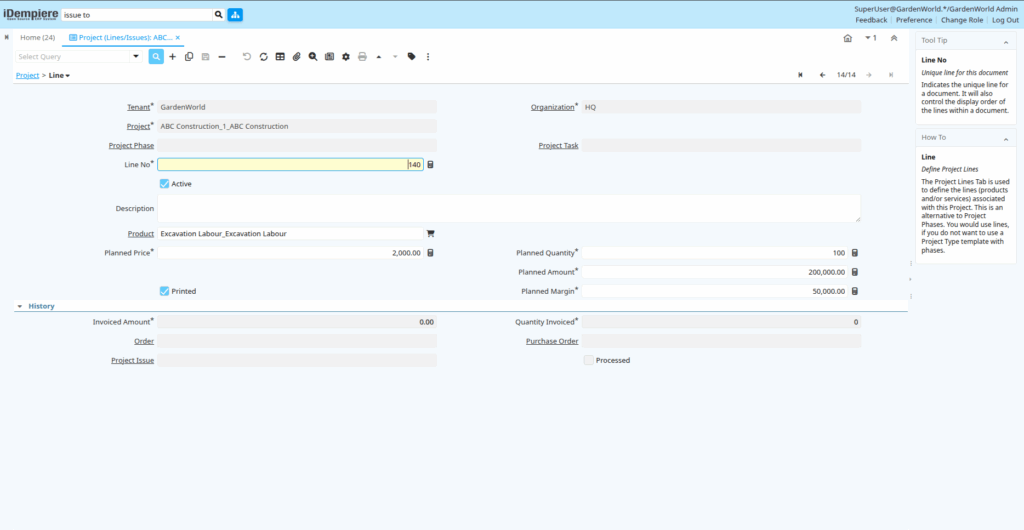Screen dimensions: 1024x530
Task: Click the Undo Changes icon
Action: [x=247, y=57]
